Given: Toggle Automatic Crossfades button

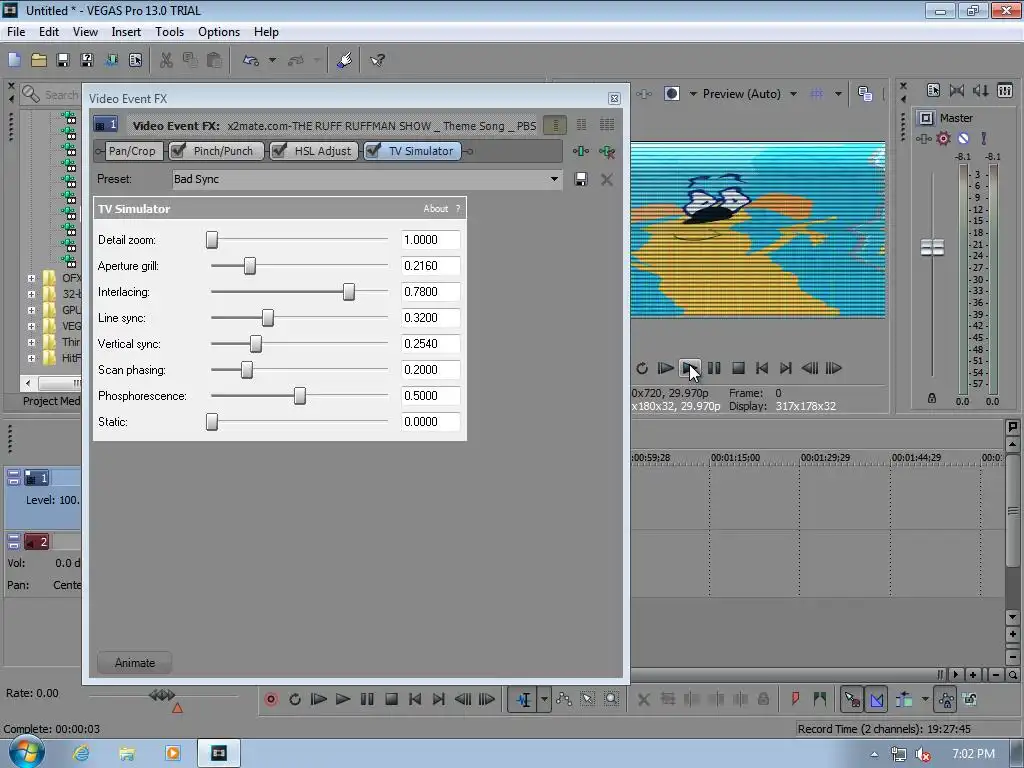Looking at the screenshot, I should pos(876,699).
